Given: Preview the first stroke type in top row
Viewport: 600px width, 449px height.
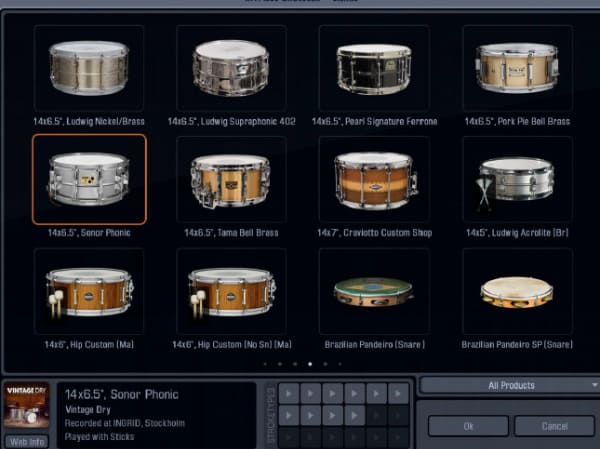Looking at the screenshot, I should point(289,393).
